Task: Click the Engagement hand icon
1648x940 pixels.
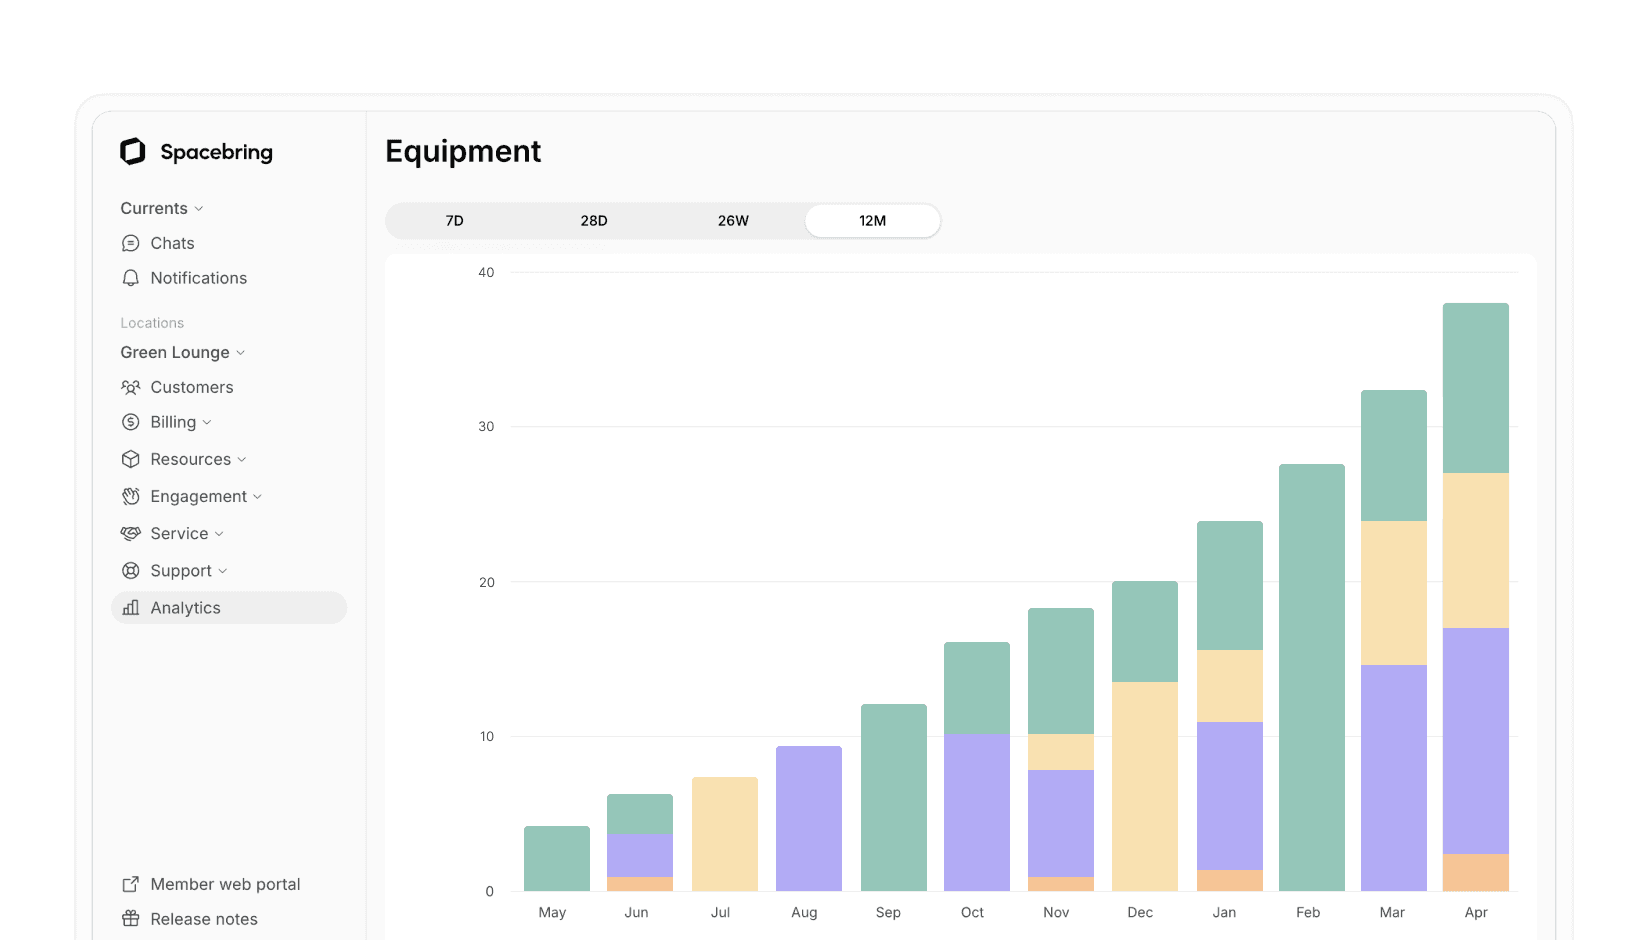Action: click(x=131, y=496)
